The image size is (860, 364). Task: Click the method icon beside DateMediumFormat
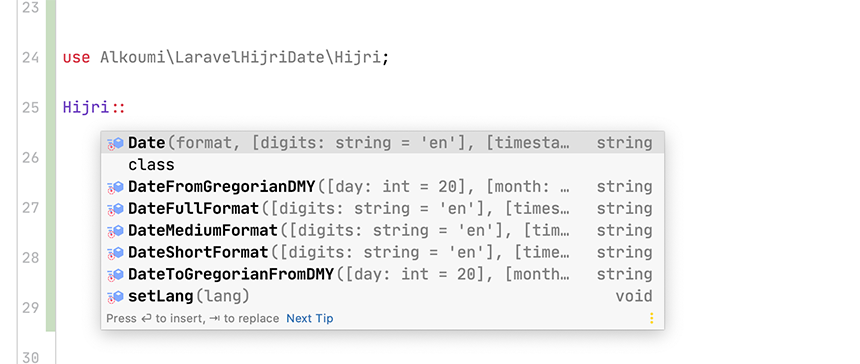(115, 231)
